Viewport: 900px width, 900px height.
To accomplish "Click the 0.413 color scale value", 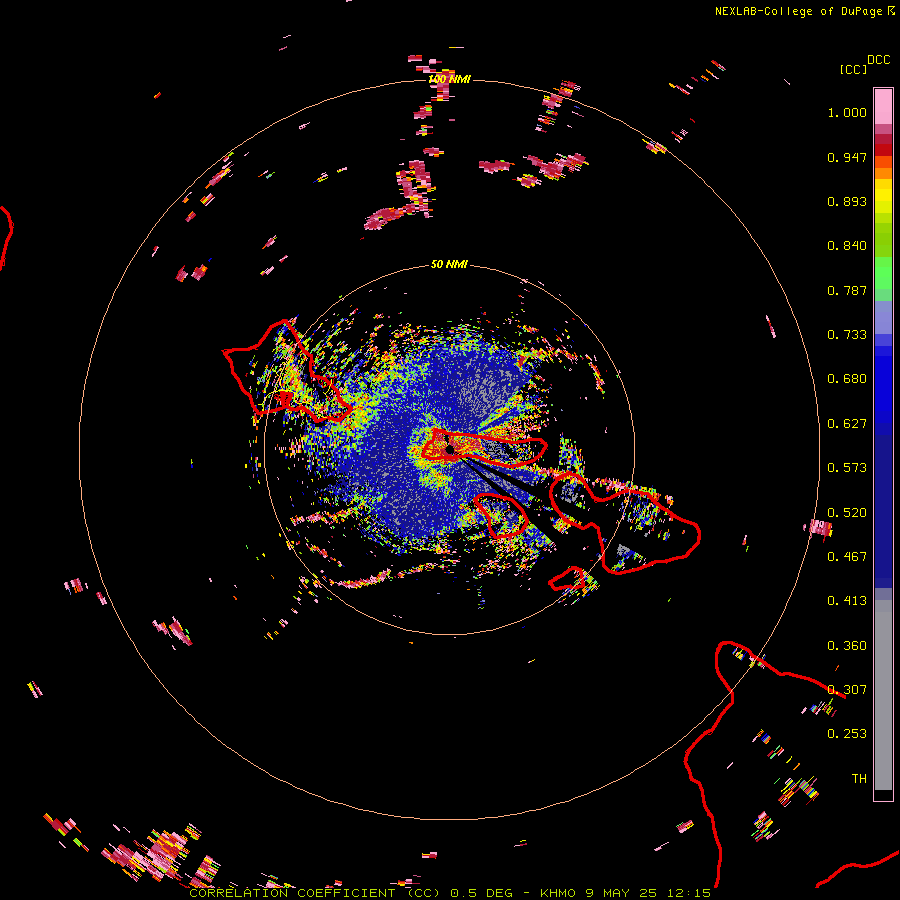I will [847, 601].
